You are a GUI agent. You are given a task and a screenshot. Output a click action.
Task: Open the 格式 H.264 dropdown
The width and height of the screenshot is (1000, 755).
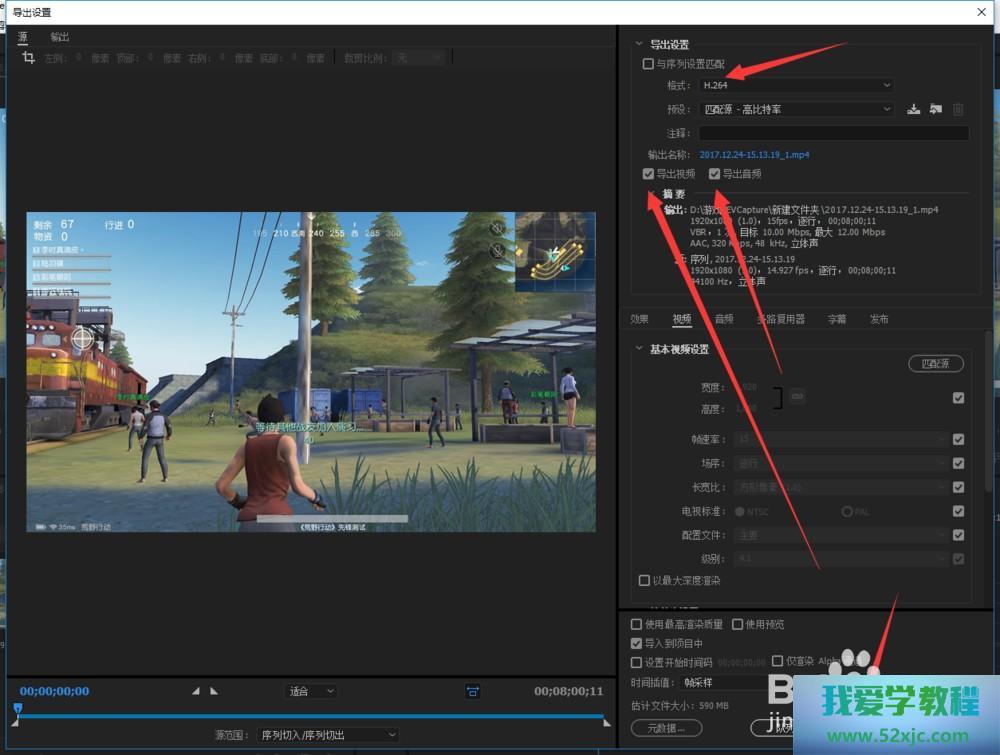pos(795,86)
